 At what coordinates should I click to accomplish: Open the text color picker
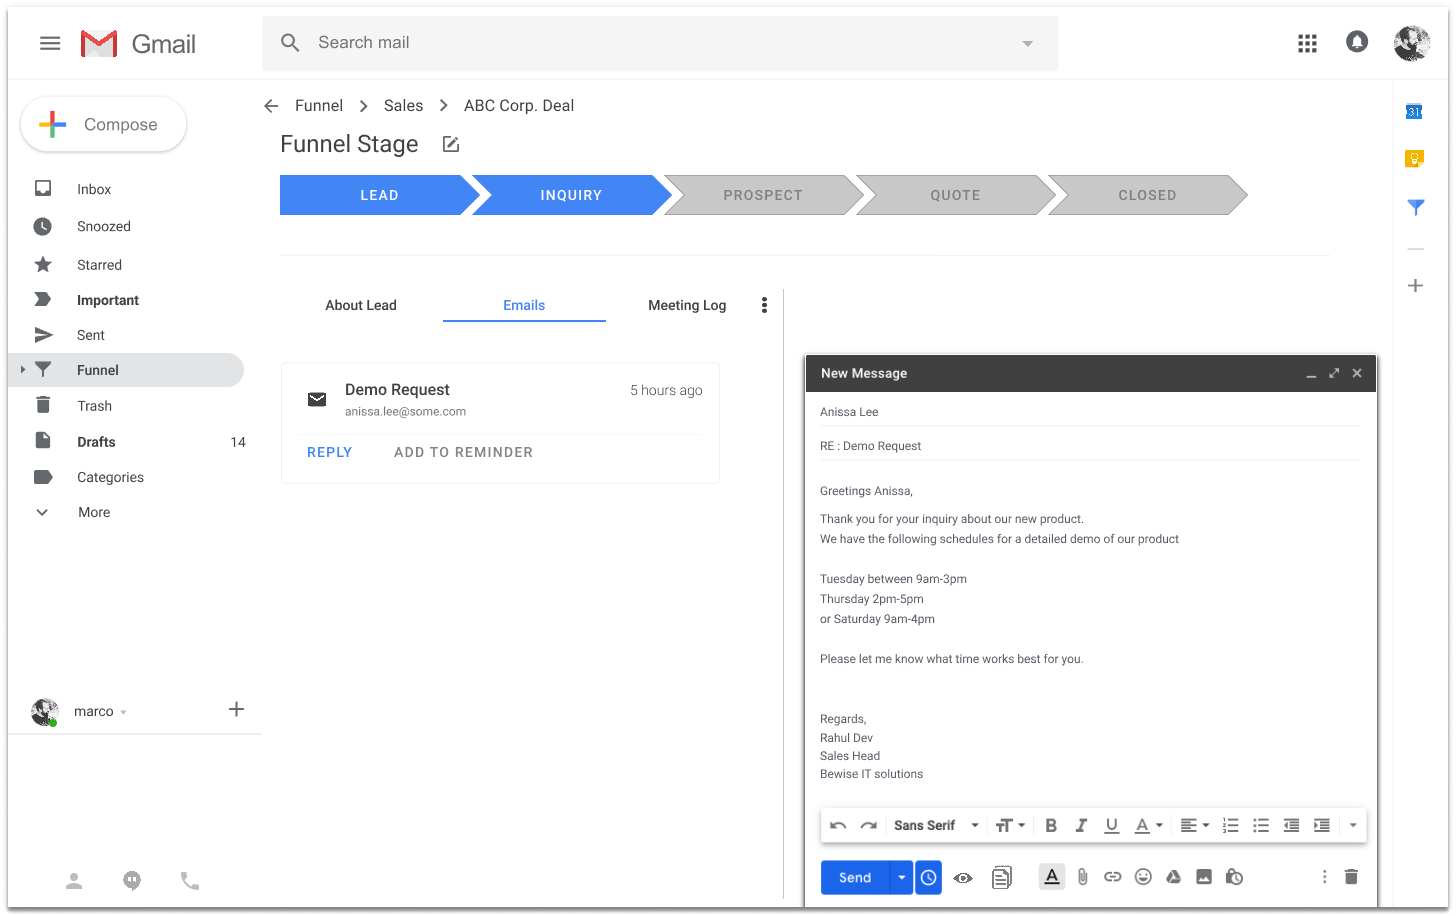coord(1148,826)
